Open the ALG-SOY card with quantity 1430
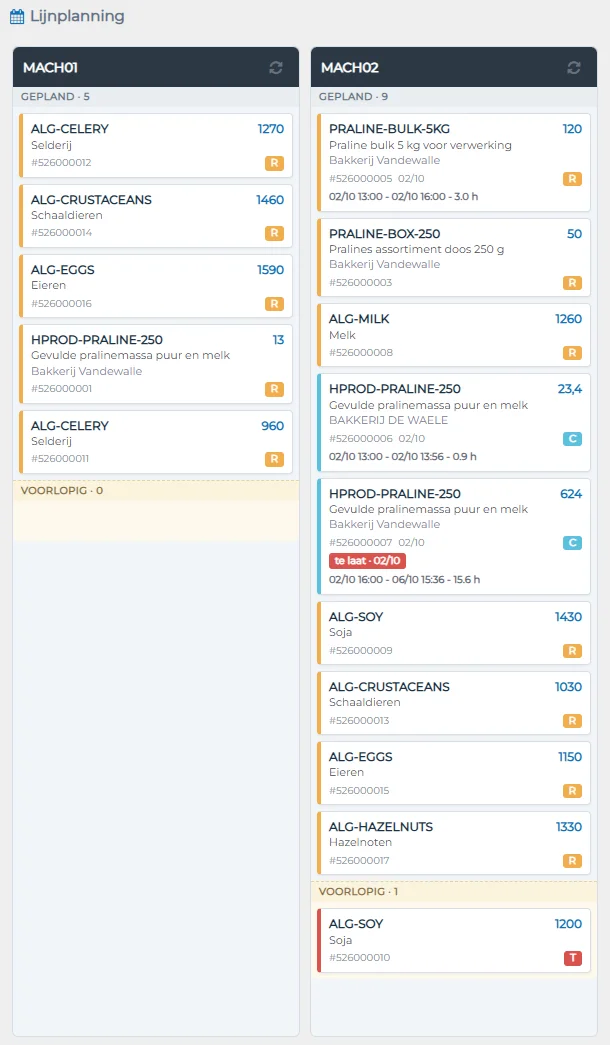Image resolution: width=610 pixels, height=1045 pixels. click(x=454, y=633)
